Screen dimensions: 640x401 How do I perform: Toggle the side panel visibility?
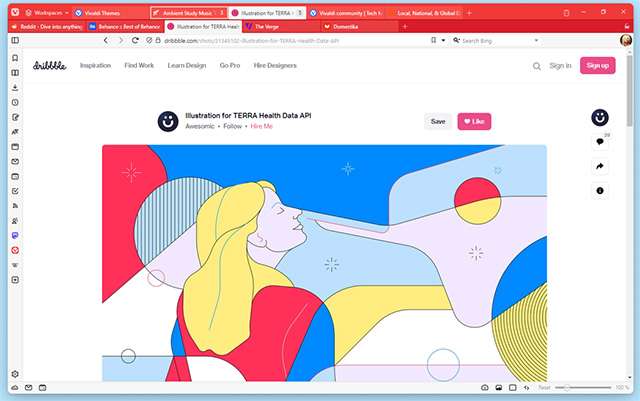(x=15, y=40)
